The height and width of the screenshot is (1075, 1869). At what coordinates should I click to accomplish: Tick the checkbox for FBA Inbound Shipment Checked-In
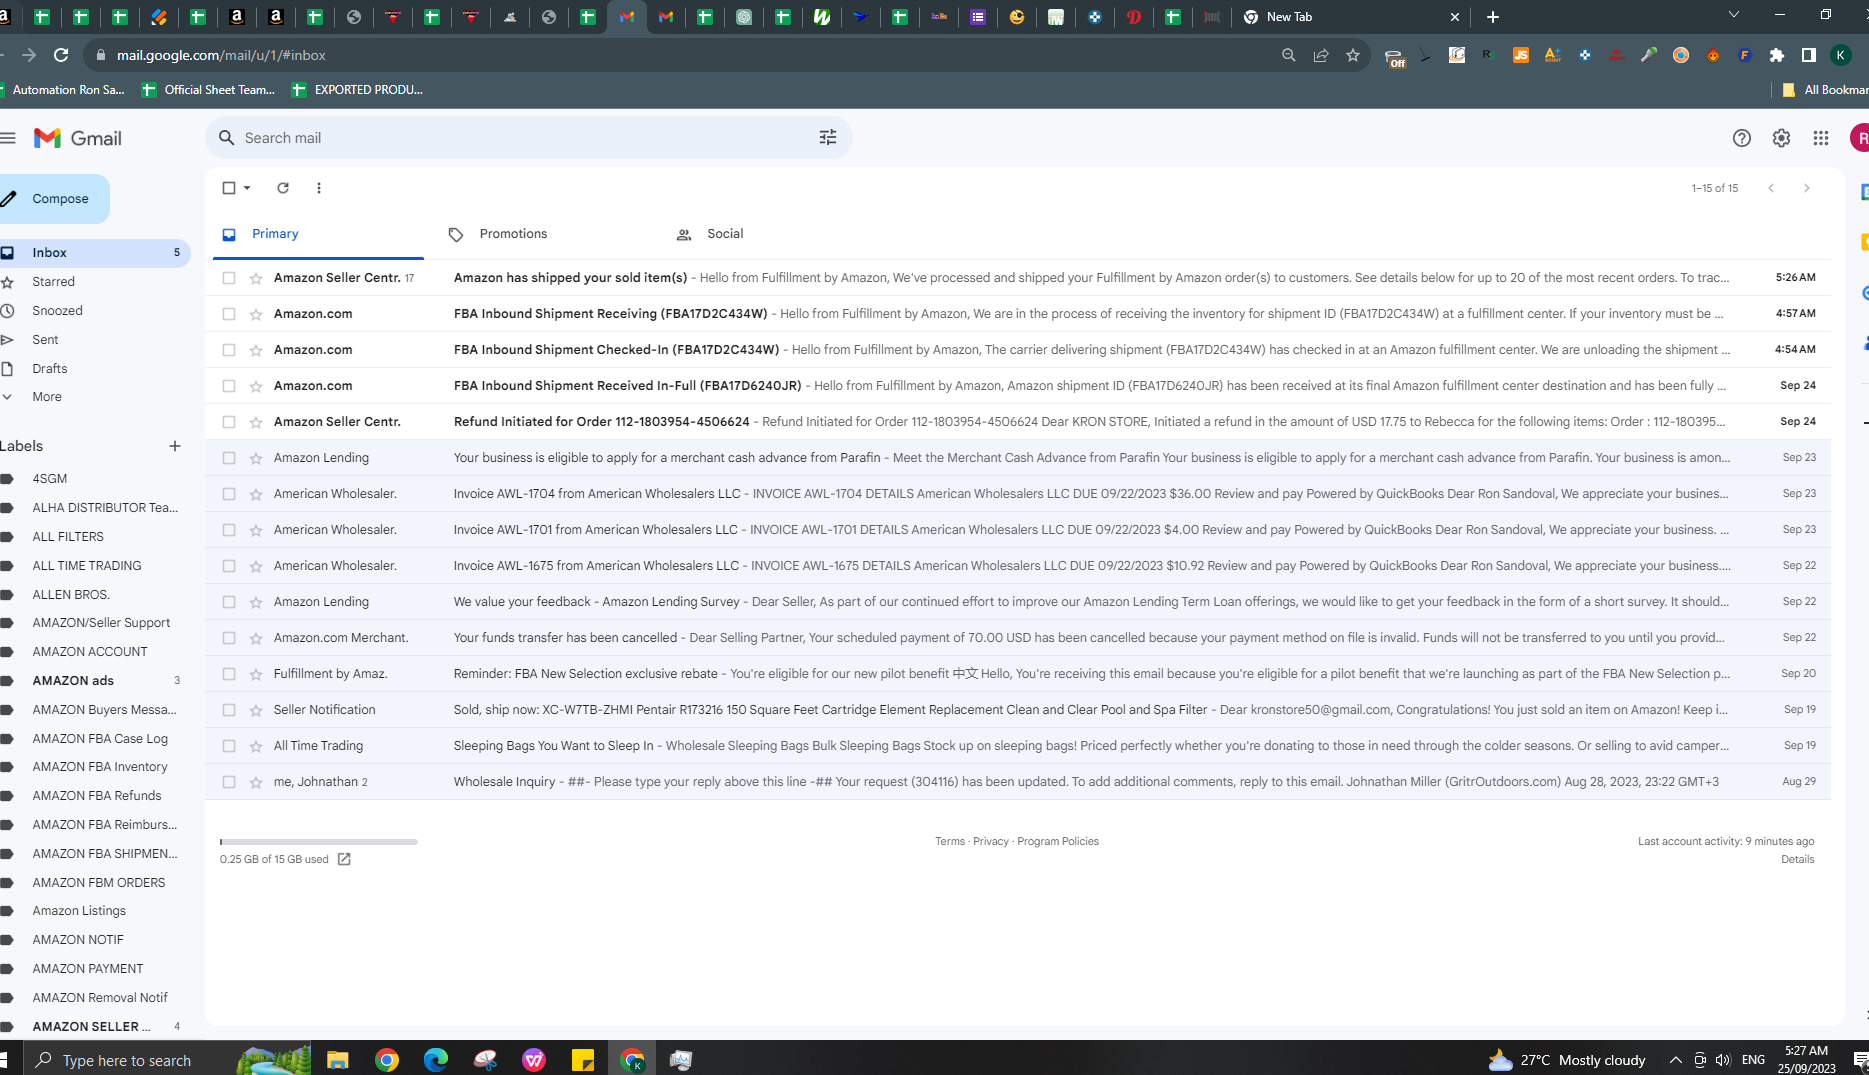coord(229,350)
